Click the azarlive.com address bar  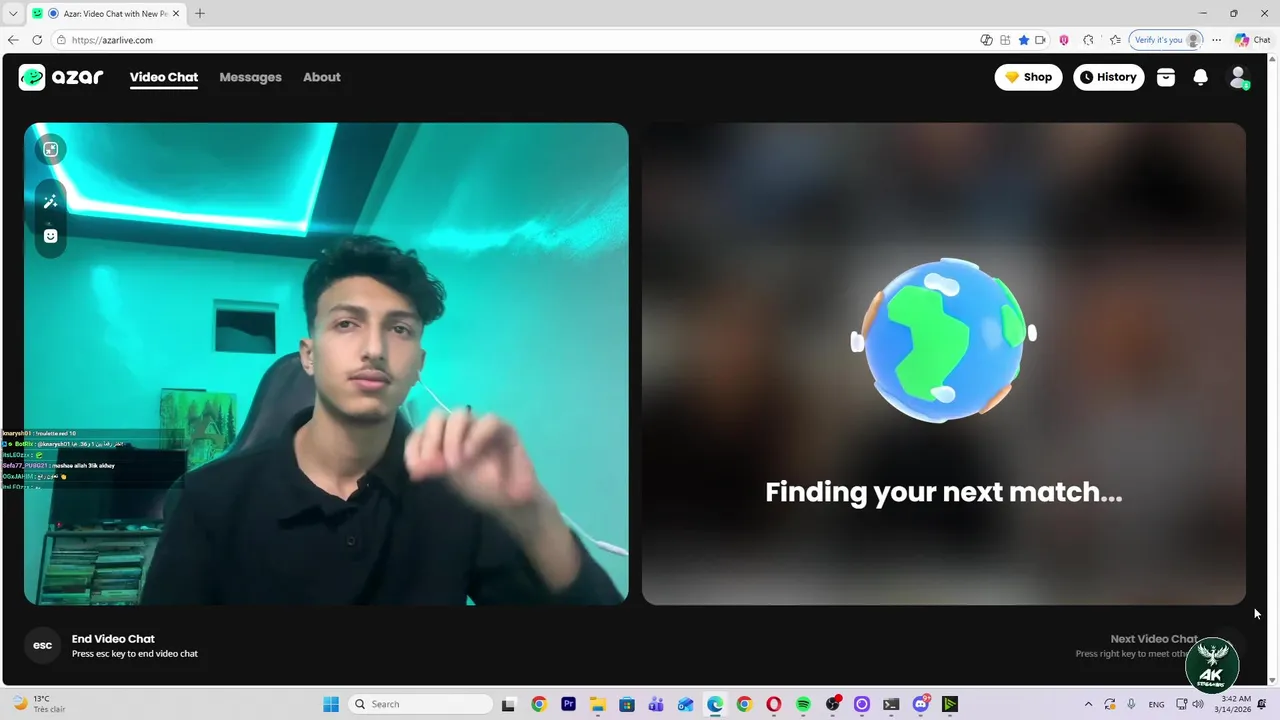(510, 40)
